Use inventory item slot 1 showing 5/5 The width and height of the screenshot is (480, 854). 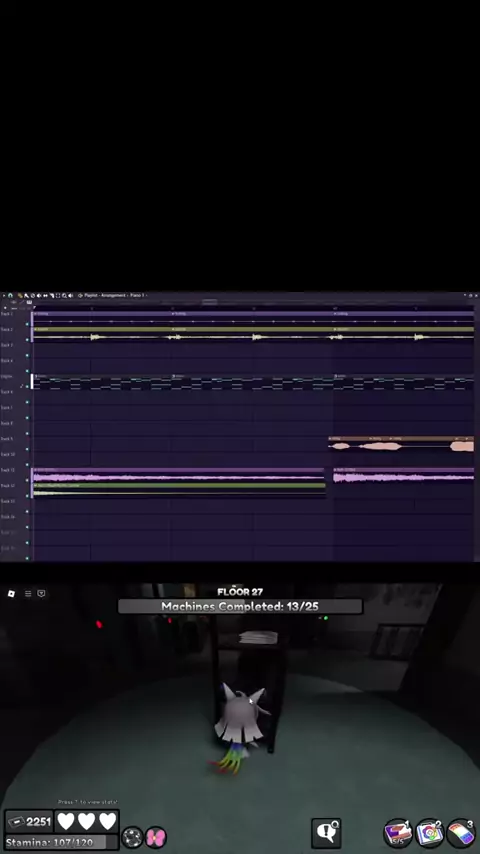coord(398,833)
